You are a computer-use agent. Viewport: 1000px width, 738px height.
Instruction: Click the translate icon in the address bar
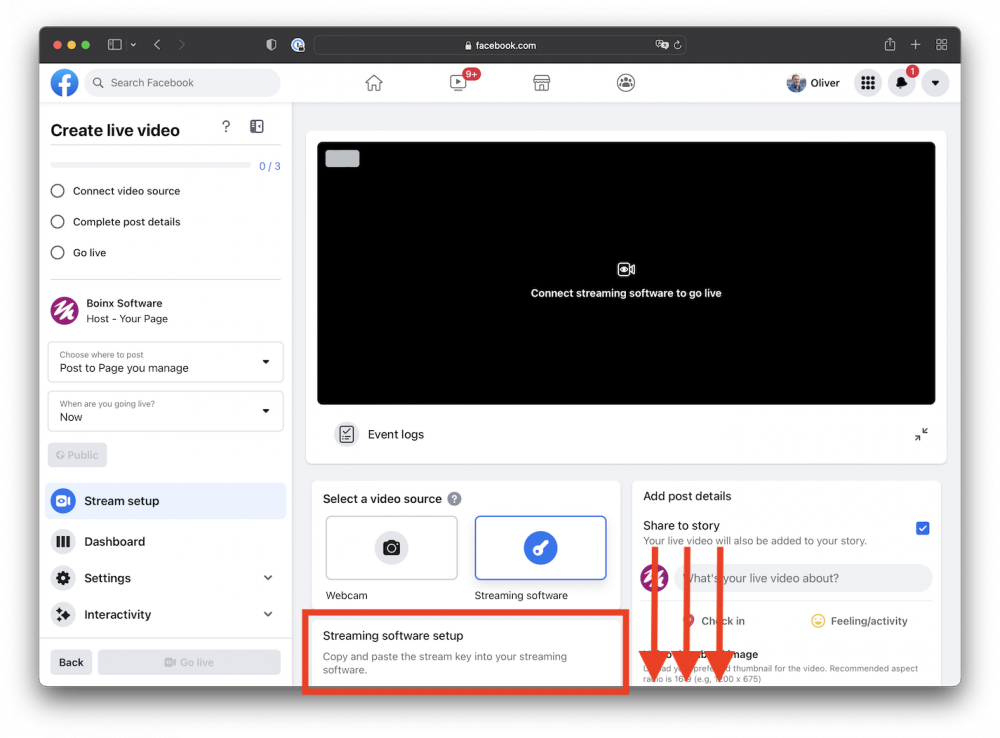tap(661, 45)
